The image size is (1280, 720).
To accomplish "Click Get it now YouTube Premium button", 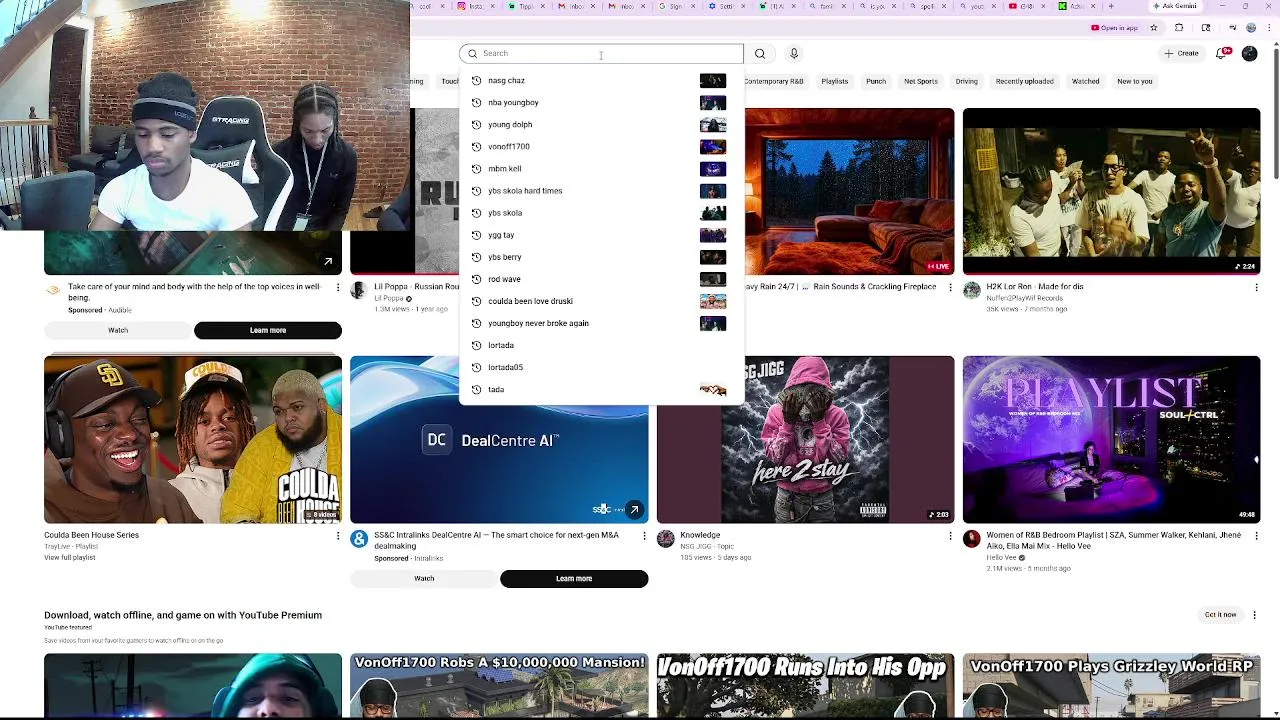I will 1220,615.
